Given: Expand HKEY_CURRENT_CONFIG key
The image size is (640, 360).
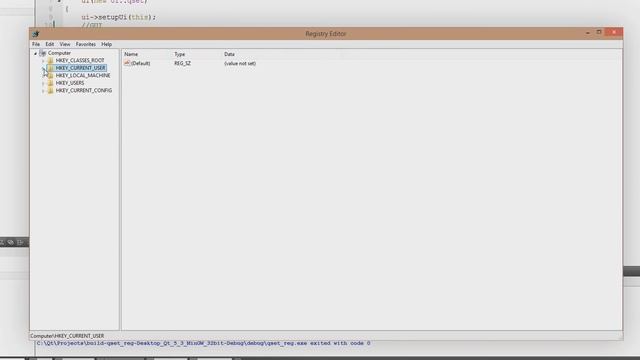Looking at the screenshot, I should point(43,91).
